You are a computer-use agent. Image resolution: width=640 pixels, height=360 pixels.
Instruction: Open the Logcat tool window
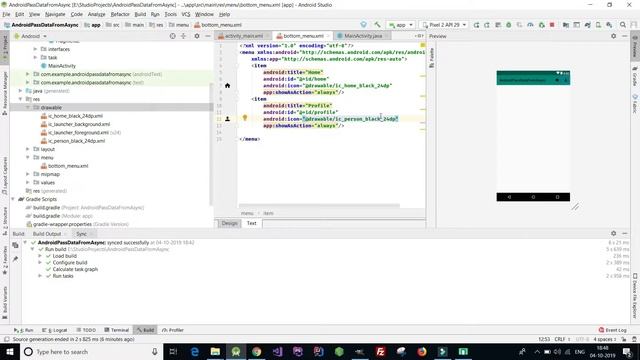[x=55, y=330]
